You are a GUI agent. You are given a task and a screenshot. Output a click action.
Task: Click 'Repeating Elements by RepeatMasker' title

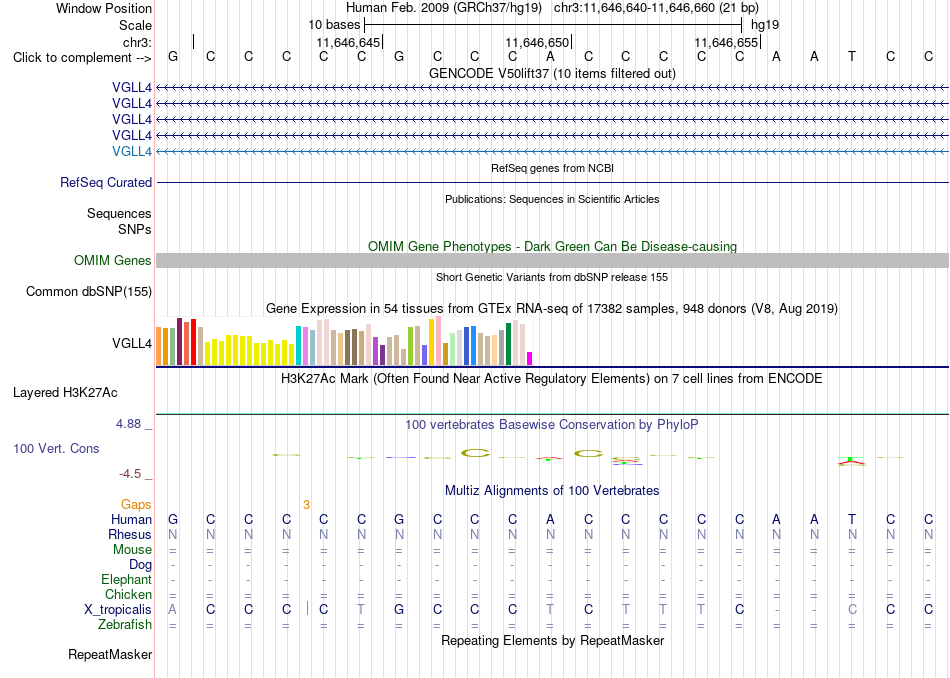point(552,640)
